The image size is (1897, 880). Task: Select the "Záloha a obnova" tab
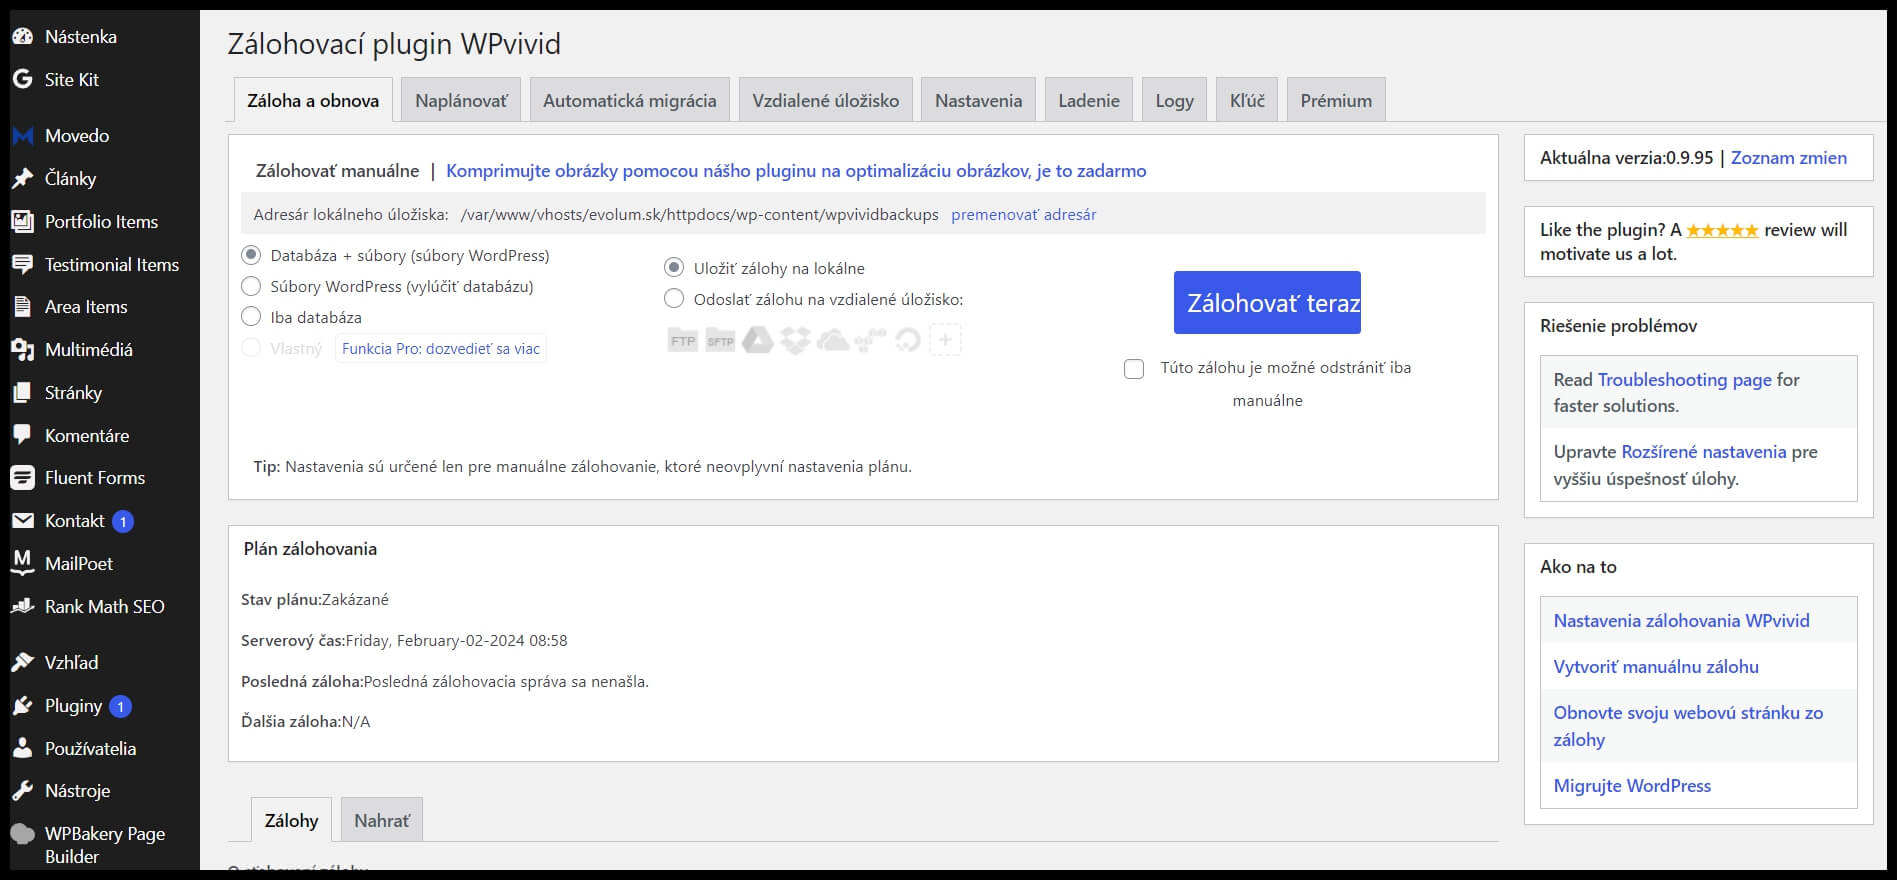[x=313, y=100]
